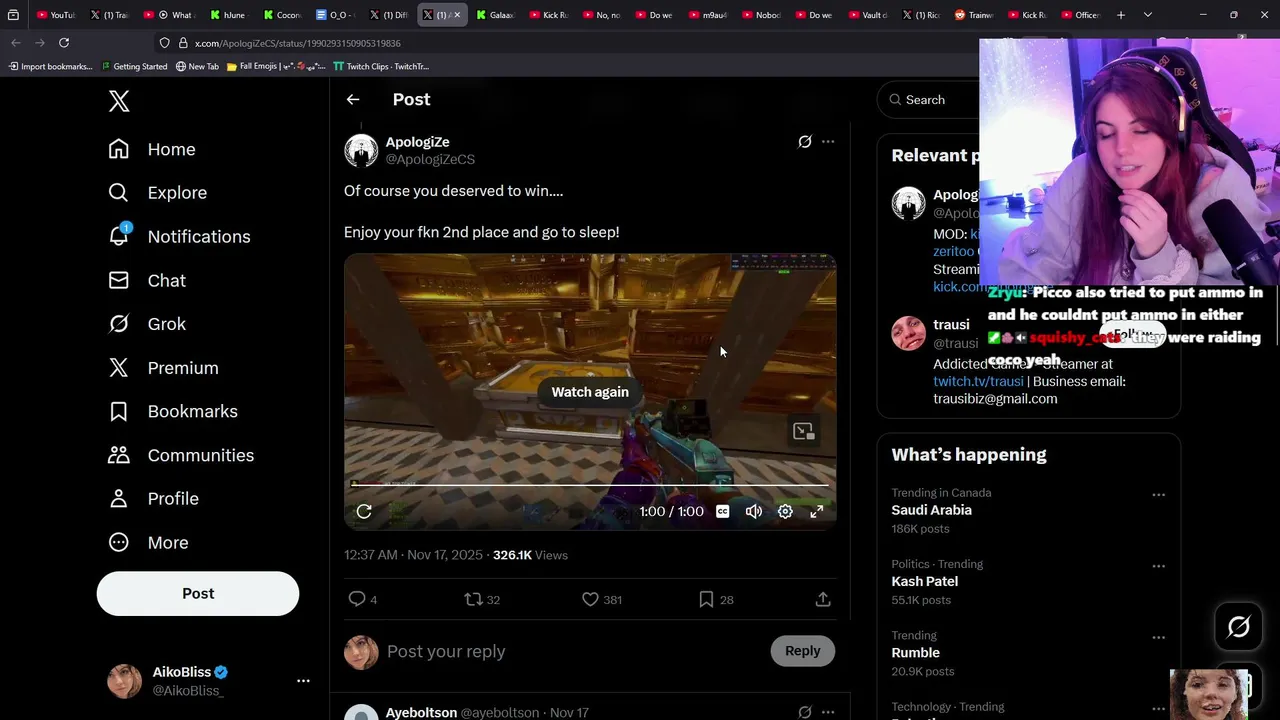This screenshot has height=720, width=1280.
Task: Click the share upload icon on post
Action: [x=823, y=599]
